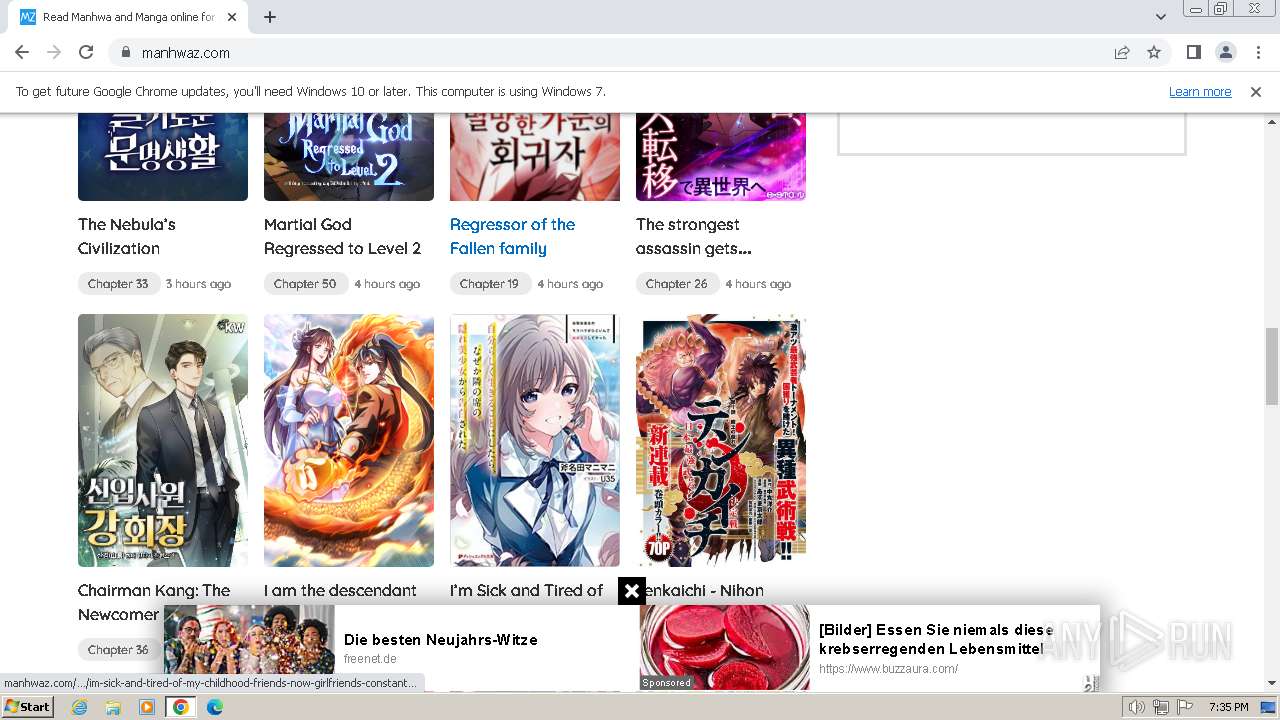Switch to Chrome in the taskbar
The height and width of the screenshot is (720, 1280).
tap(181, 707)
